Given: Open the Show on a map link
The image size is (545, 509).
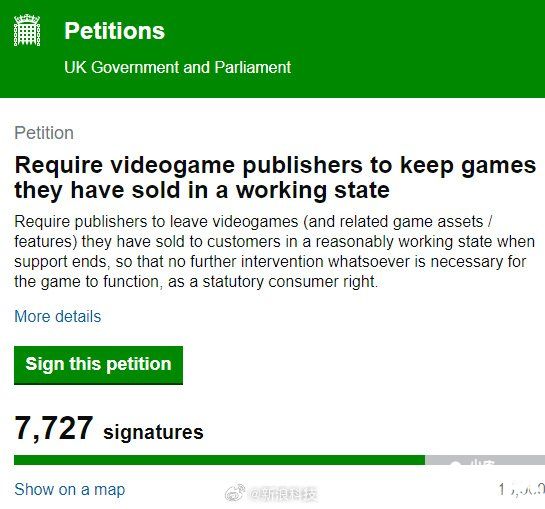Looking at the screenshot, I should point(70,490).
